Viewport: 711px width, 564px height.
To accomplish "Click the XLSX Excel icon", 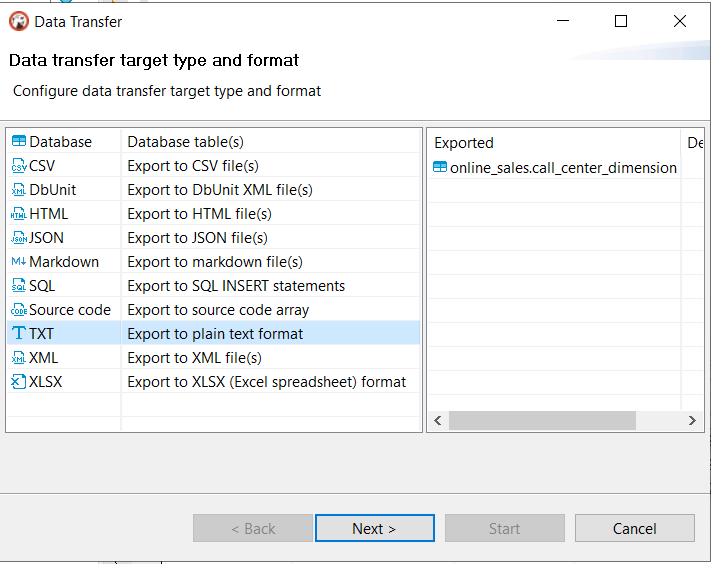I will click(19, 382).
